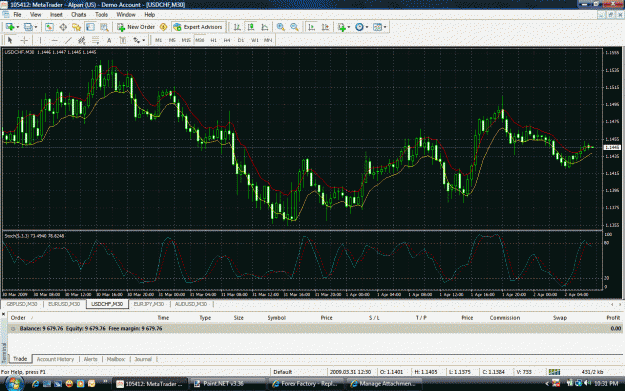Screen dimensions: 625x391
Task: Expand the Periods dropdown arrow
Action: (367, 27)
